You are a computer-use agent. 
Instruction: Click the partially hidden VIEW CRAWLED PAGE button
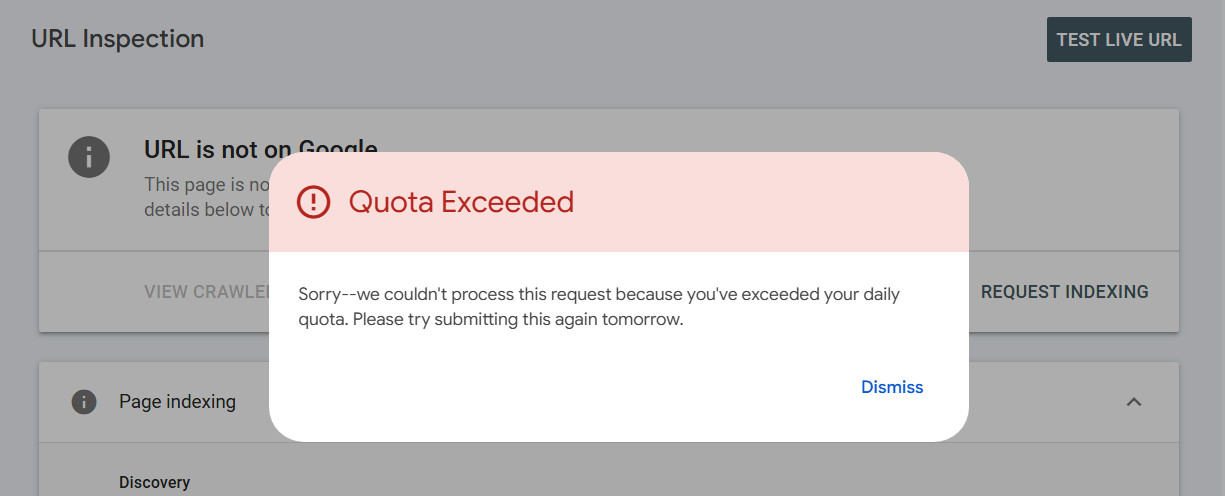coord(208,292)
